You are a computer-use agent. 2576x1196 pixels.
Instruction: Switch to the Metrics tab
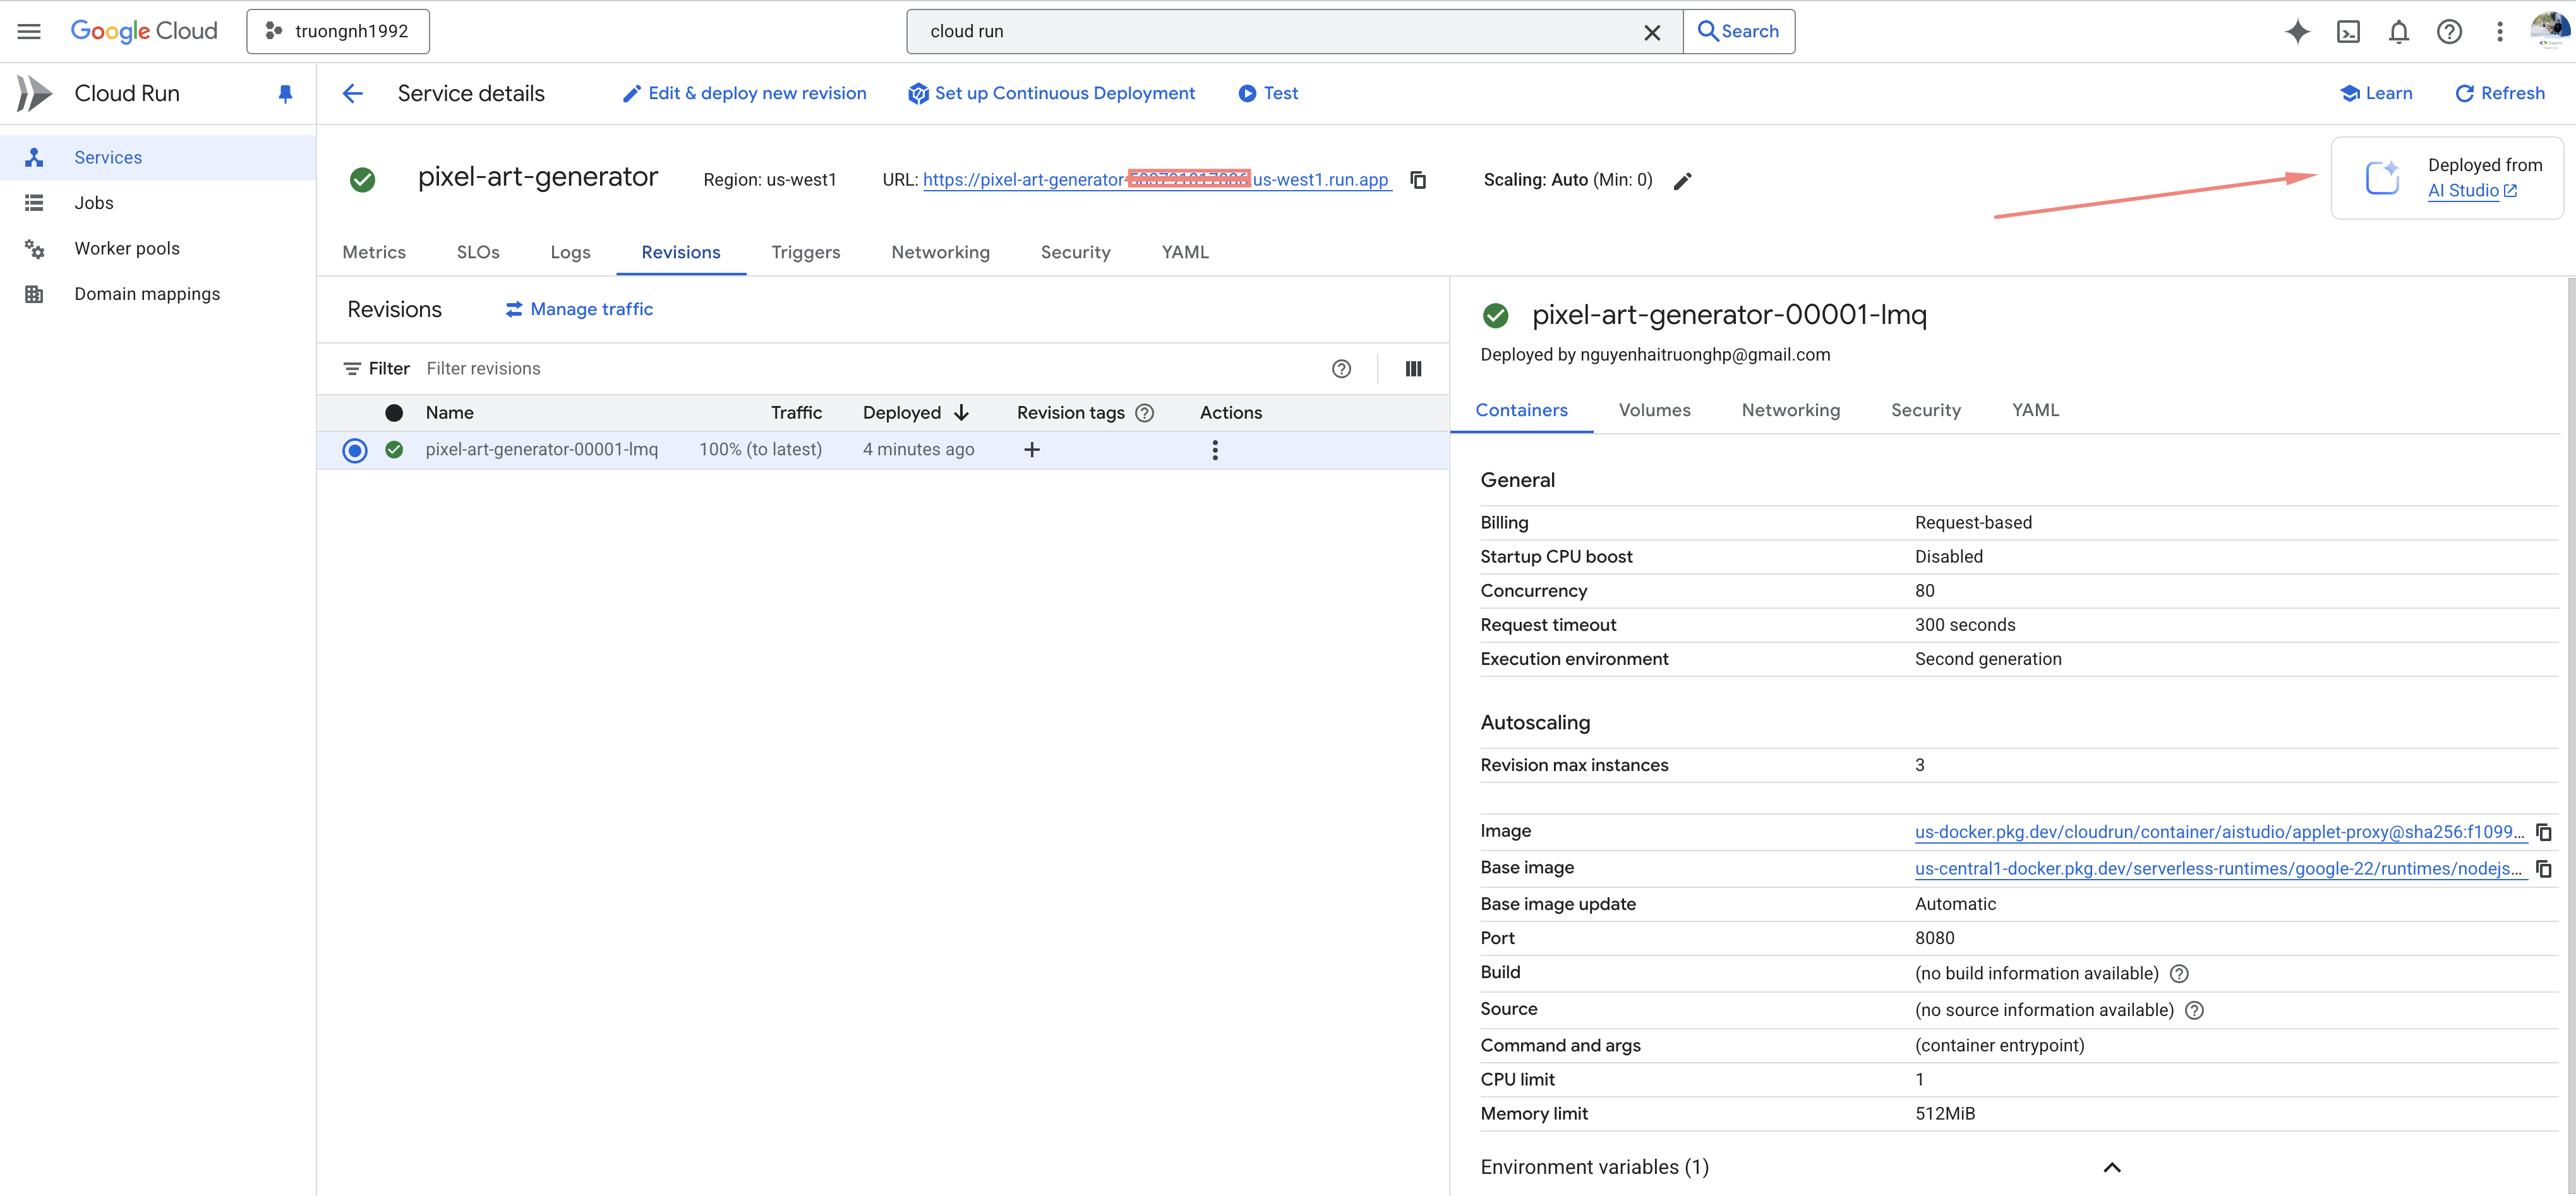374,252
